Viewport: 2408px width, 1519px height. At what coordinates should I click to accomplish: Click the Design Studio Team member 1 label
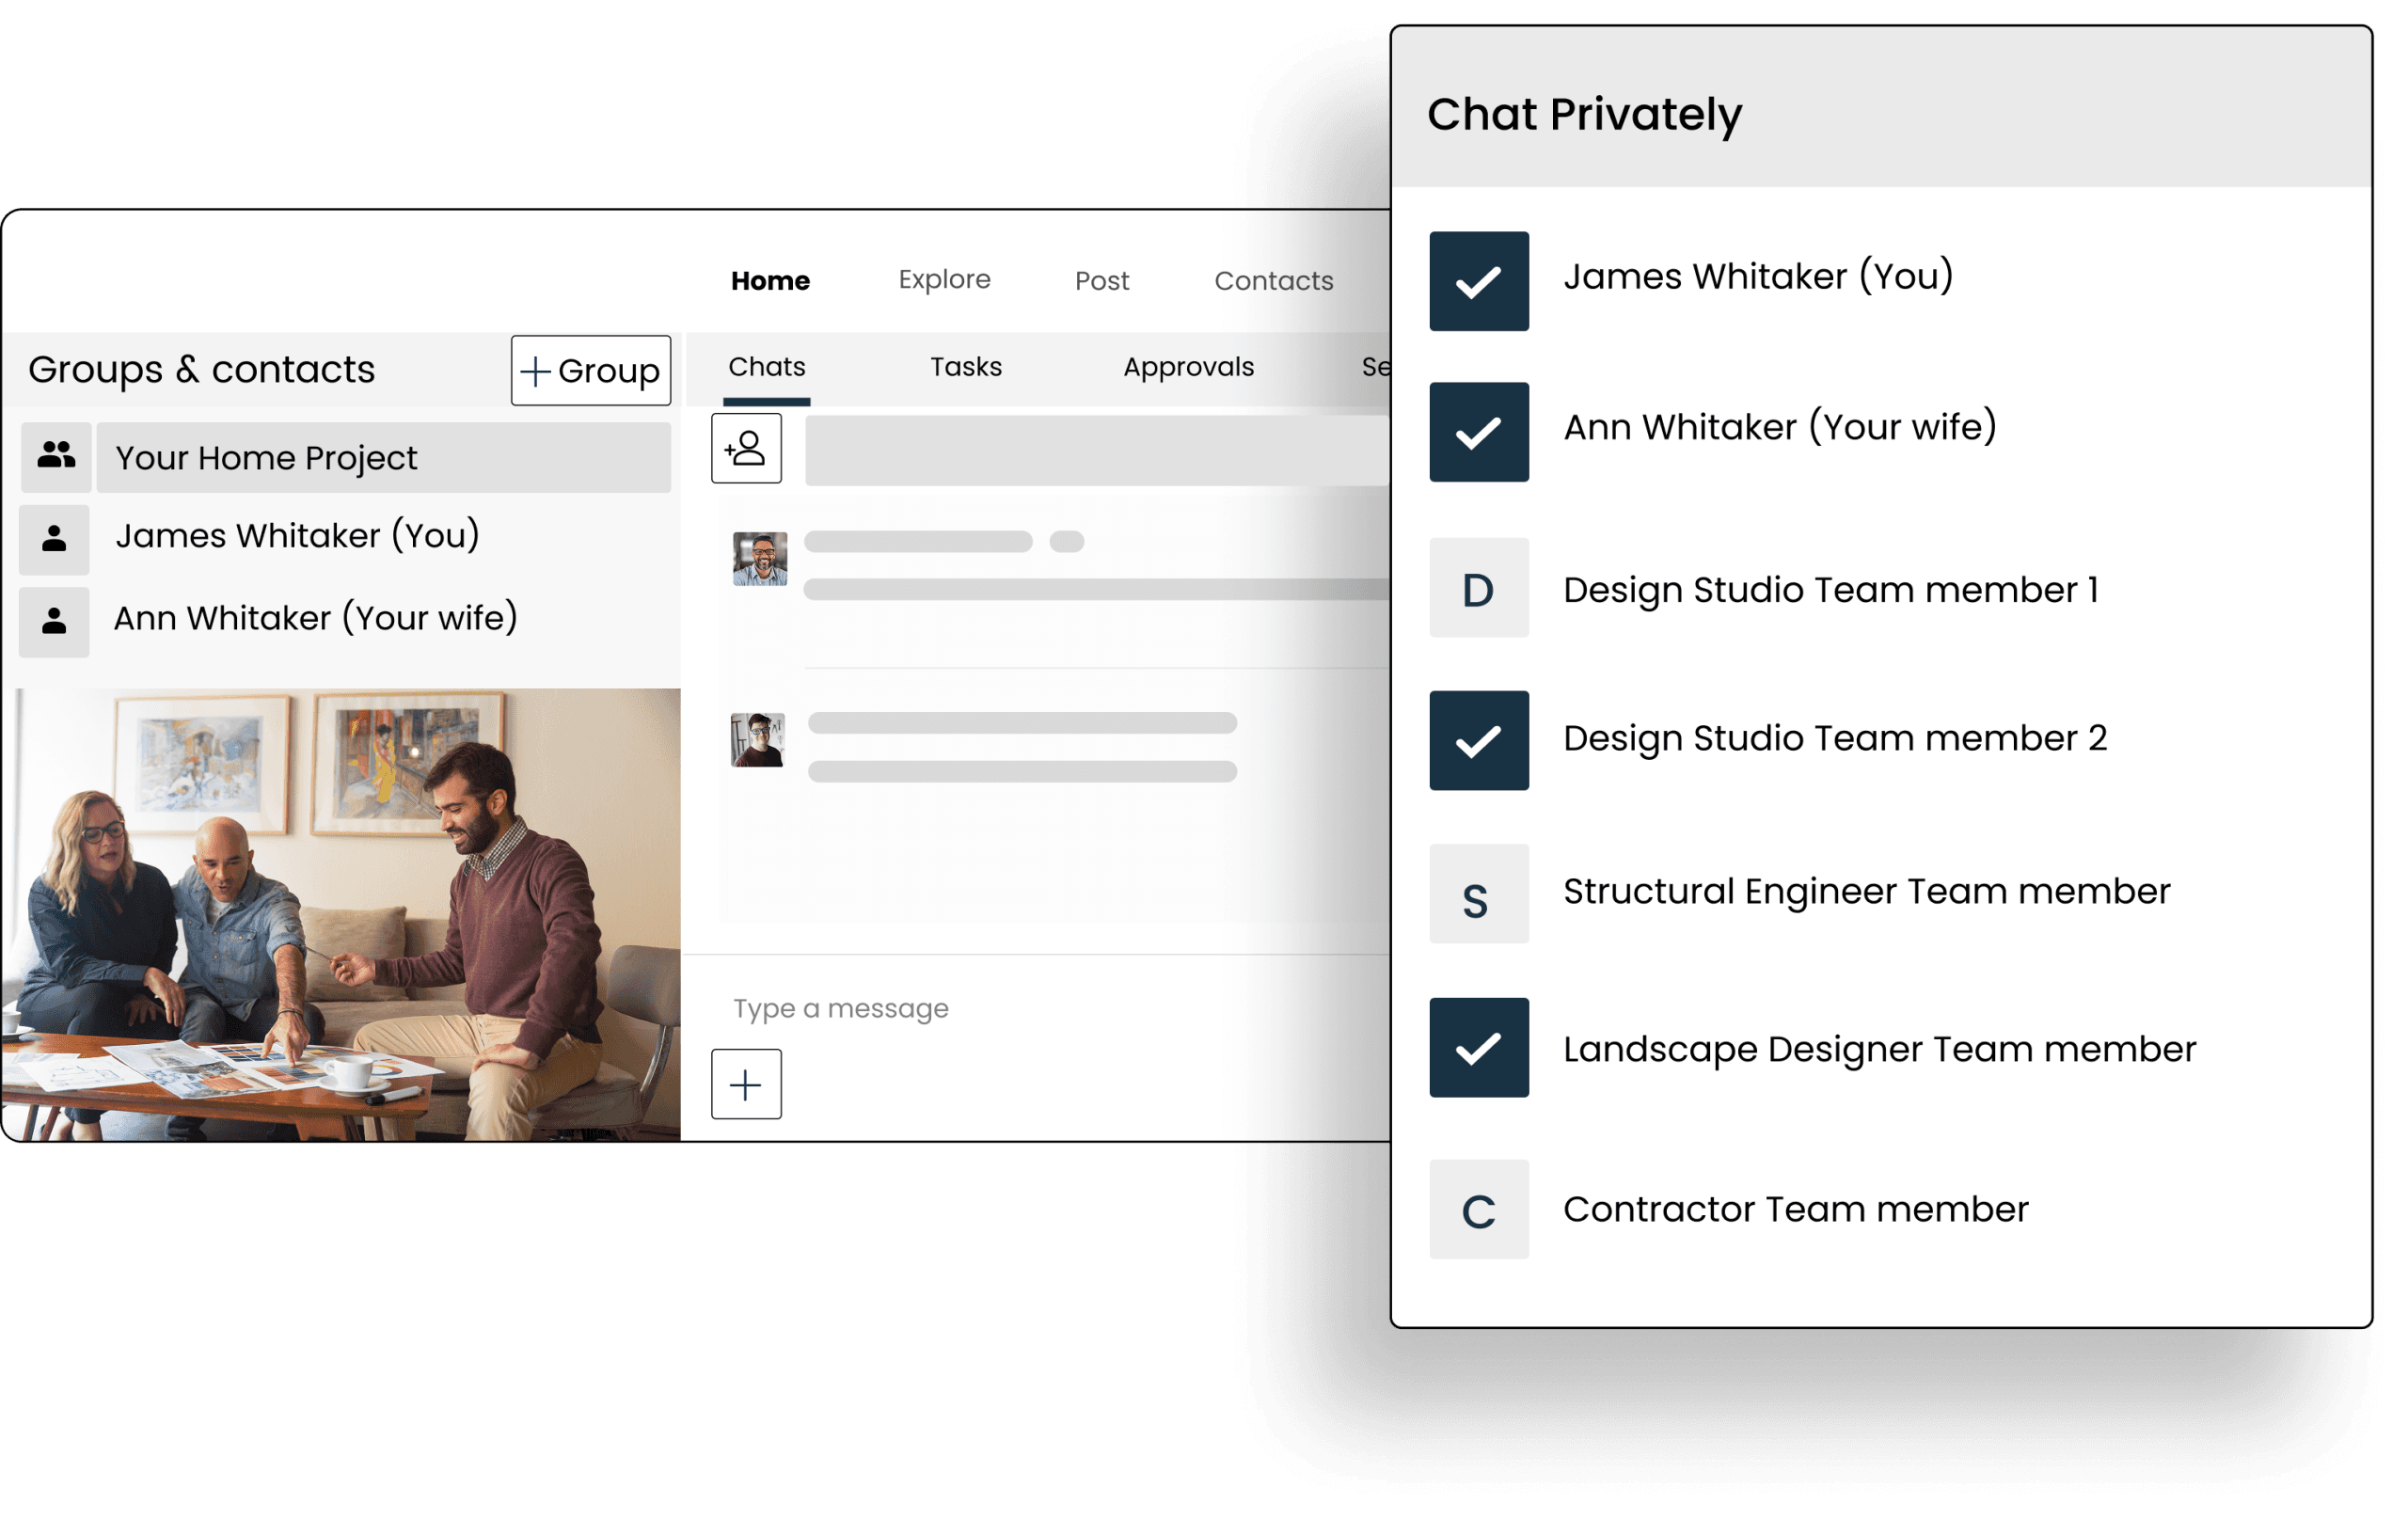(1831, 590)
